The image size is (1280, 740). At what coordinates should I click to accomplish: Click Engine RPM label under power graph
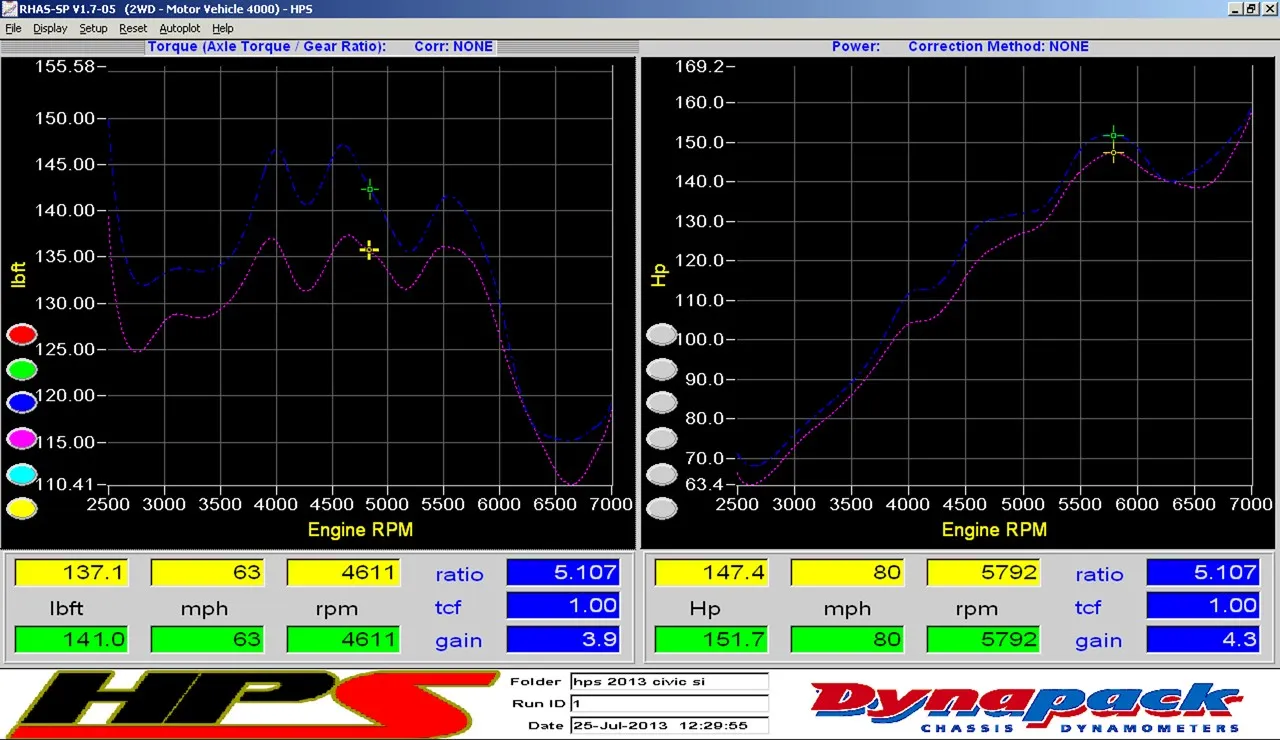tap(994, 529)
